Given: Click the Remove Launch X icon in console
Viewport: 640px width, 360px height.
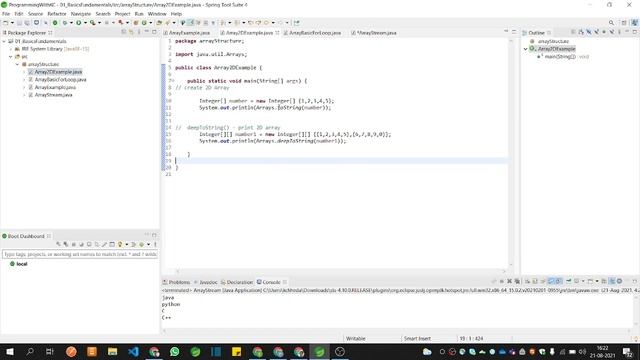Looking at the screenshot, I should coord(509,281).
